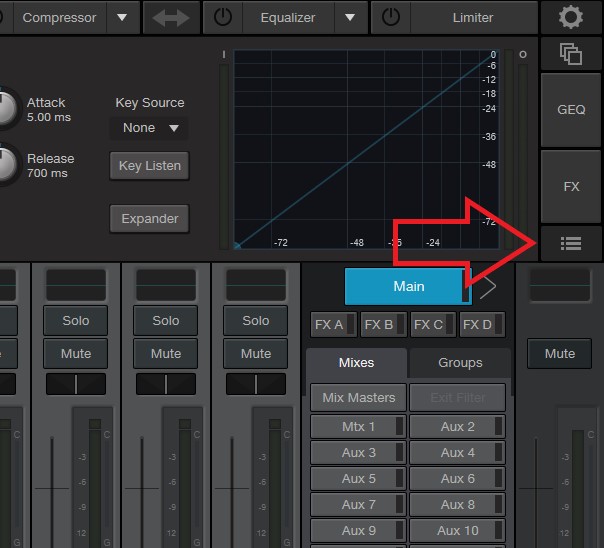Image resolution: width=604 pixels, height=548 pixels.
Task: Enable Key Listen
Action: pos(149,166)
